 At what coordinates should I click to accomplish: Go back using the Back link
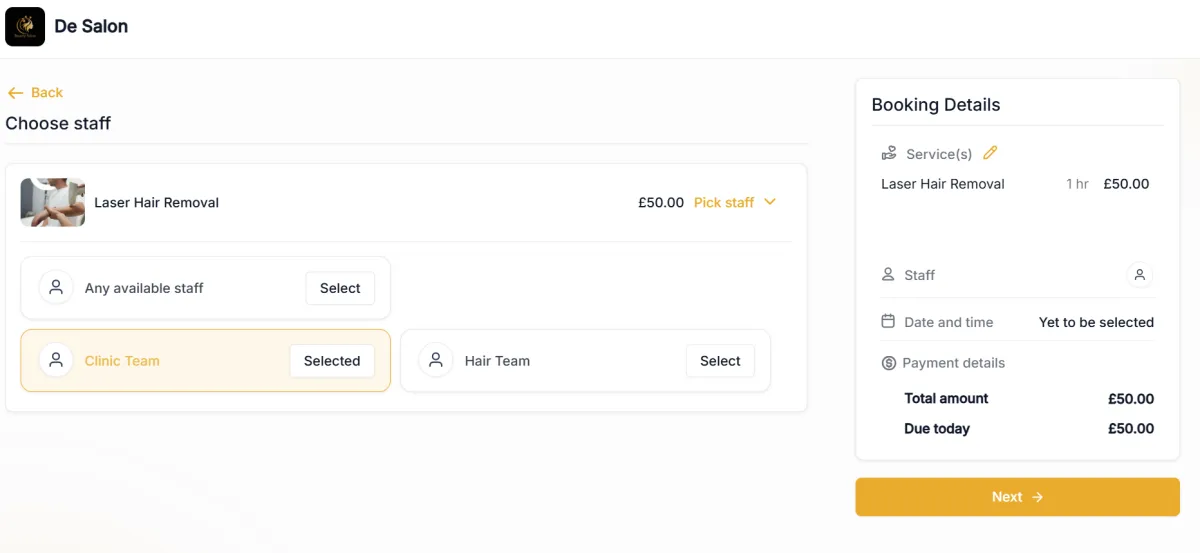coord(46,93)
